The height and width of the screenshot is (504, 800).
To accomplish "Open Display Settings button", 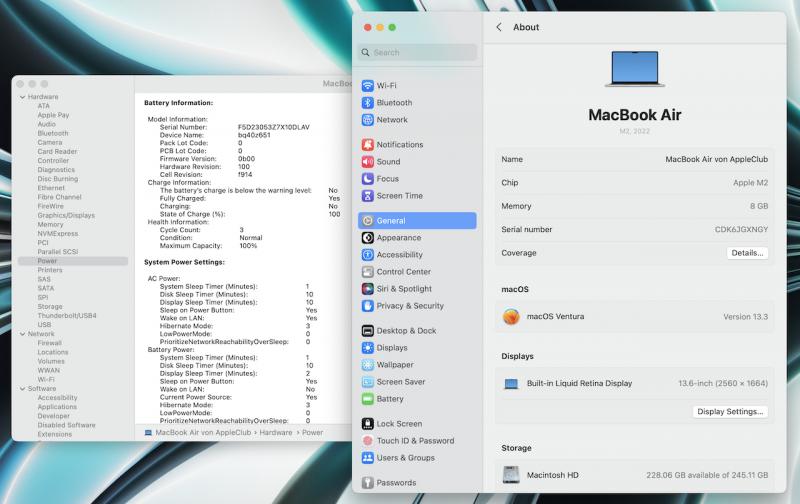I will [x=730, y=411].
